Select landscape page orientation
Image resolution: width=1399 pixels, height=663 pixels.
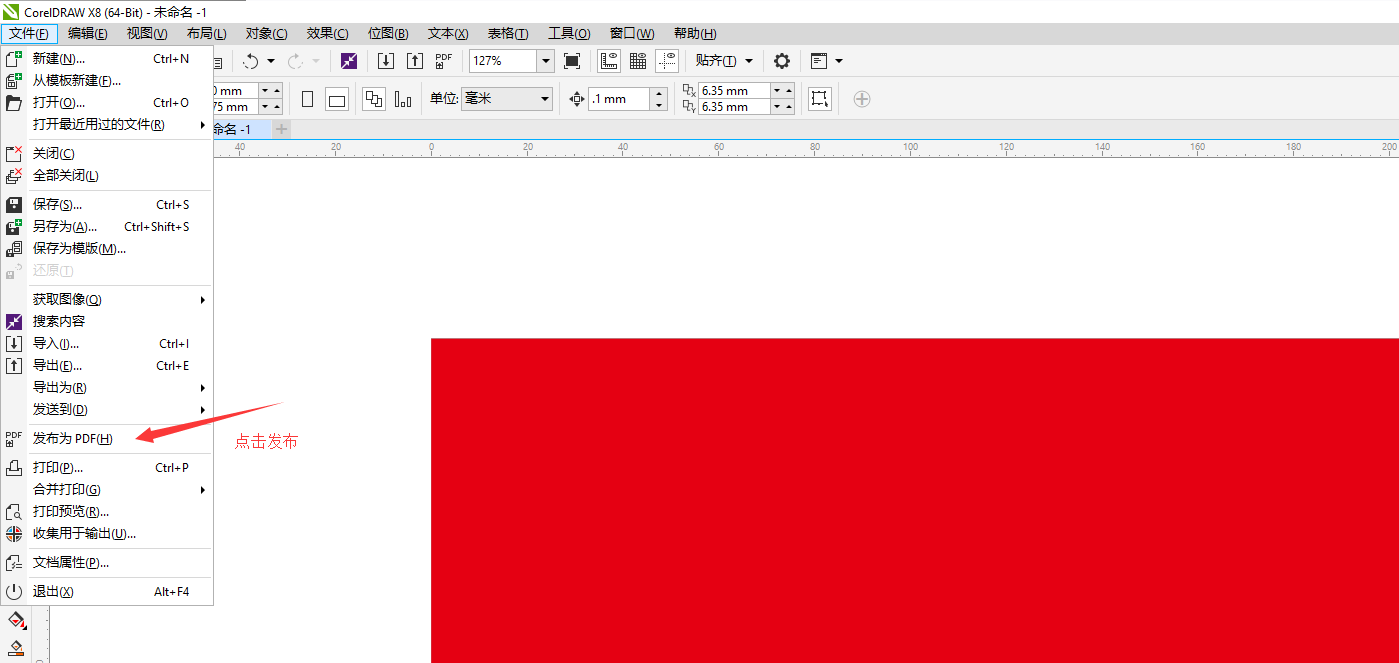[x=337, y=99]
